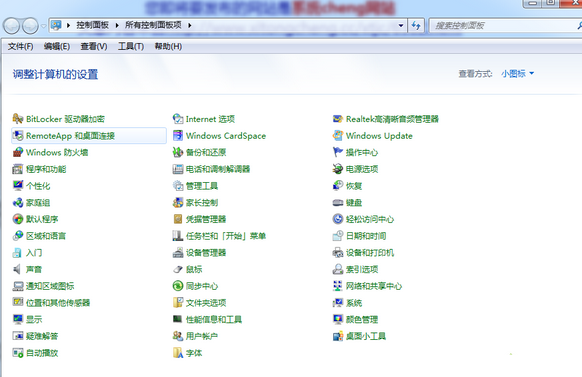Click the 家长控制 icon
The width and height of the screenshot is (582, 377).
(178, 202)
